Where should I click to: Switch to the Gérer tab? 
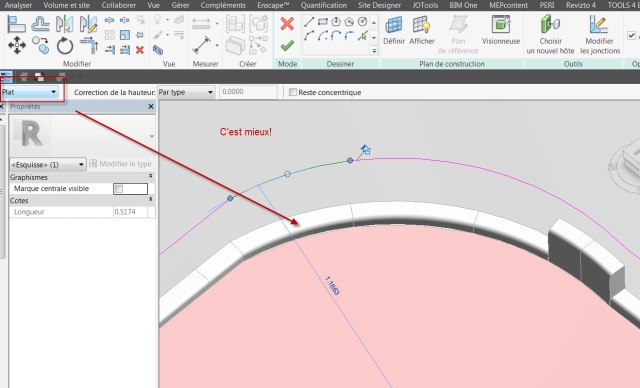pos(180,5)
